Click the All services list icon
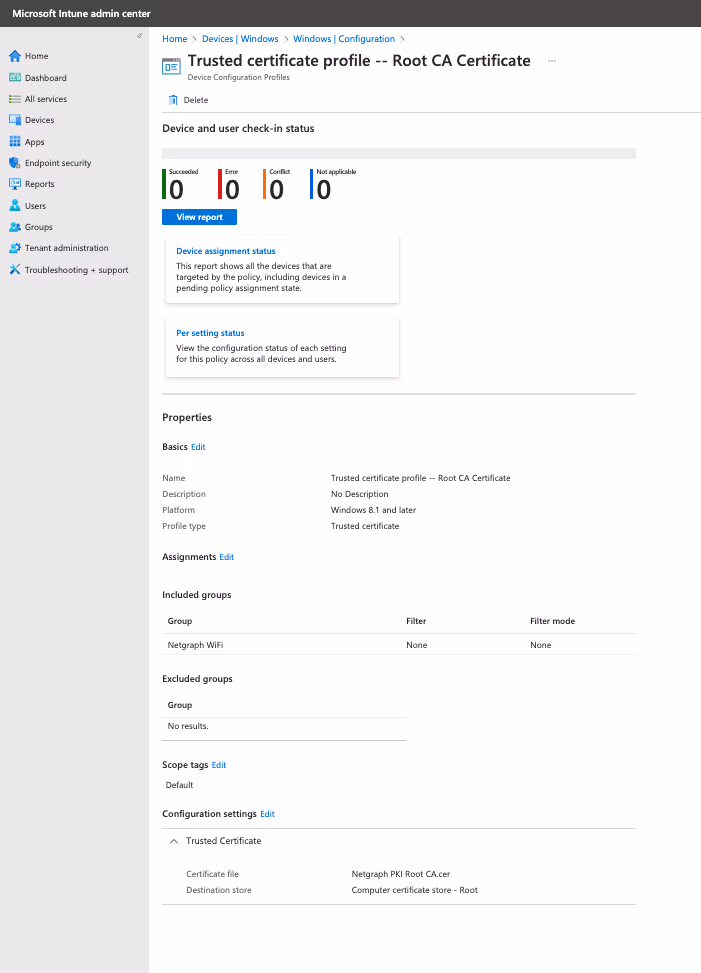 pos(15,99)
